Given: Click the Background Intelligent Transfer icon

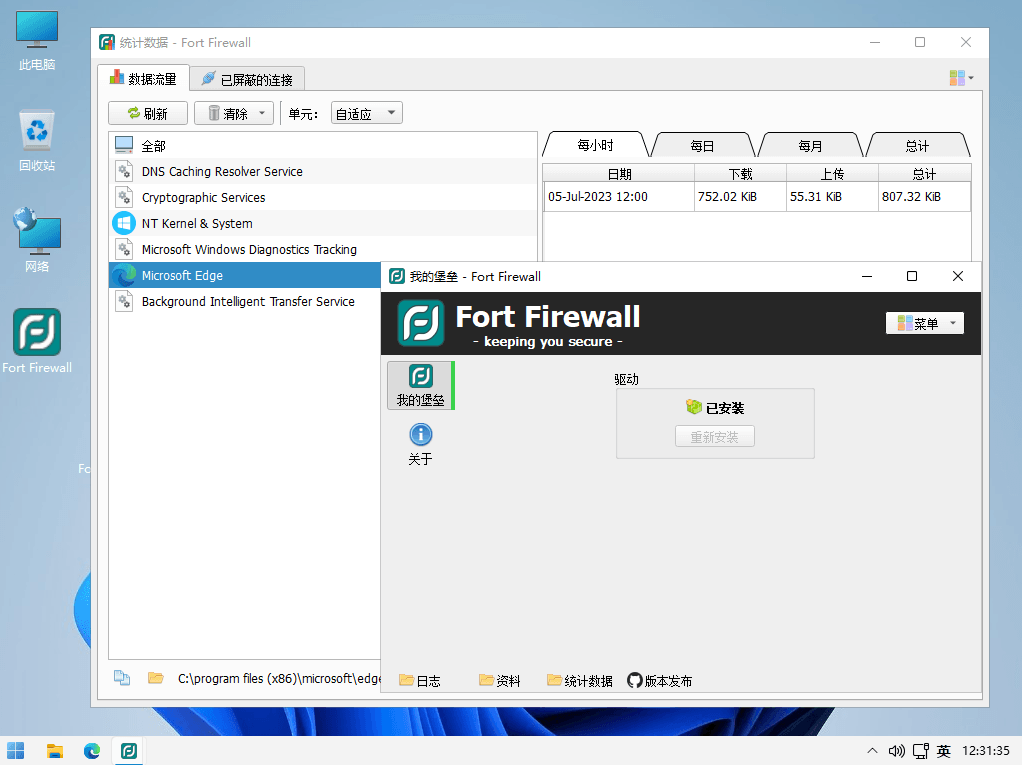Looking at the screenshot, I should coord(124,301).
